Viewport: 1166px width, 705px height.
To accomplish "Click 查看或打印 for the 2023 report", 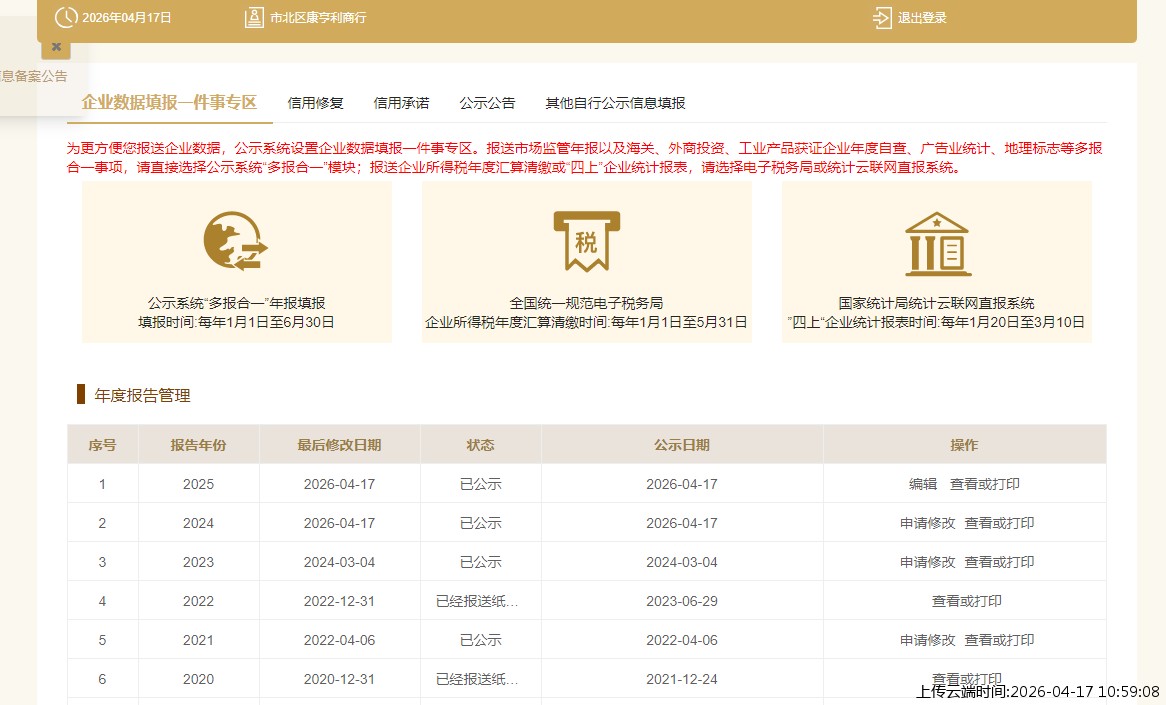I will pos(1001,562).
